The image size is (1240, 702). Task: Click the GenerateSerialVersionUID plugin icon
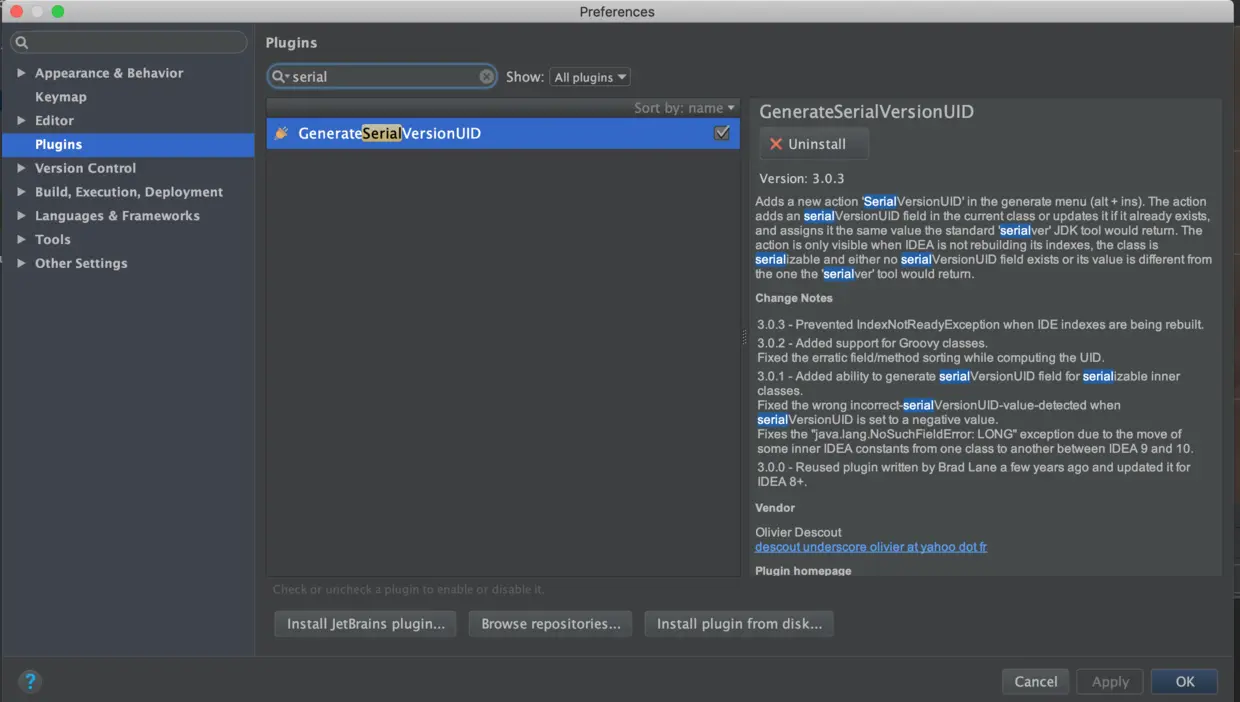pos(282,133)
